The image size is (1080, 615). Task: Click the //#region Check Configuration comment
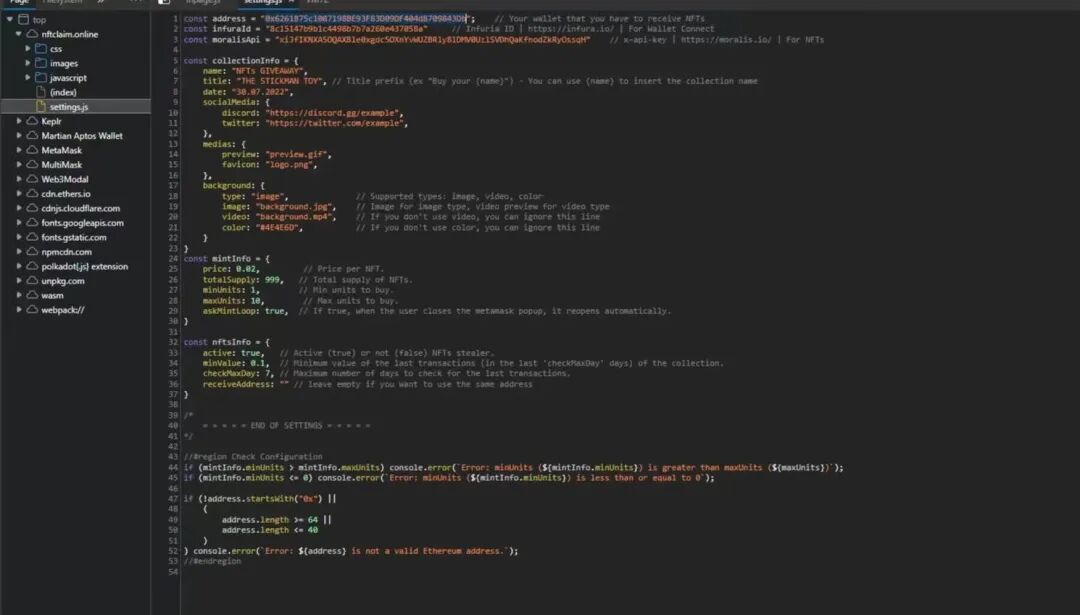coord(253,457)
